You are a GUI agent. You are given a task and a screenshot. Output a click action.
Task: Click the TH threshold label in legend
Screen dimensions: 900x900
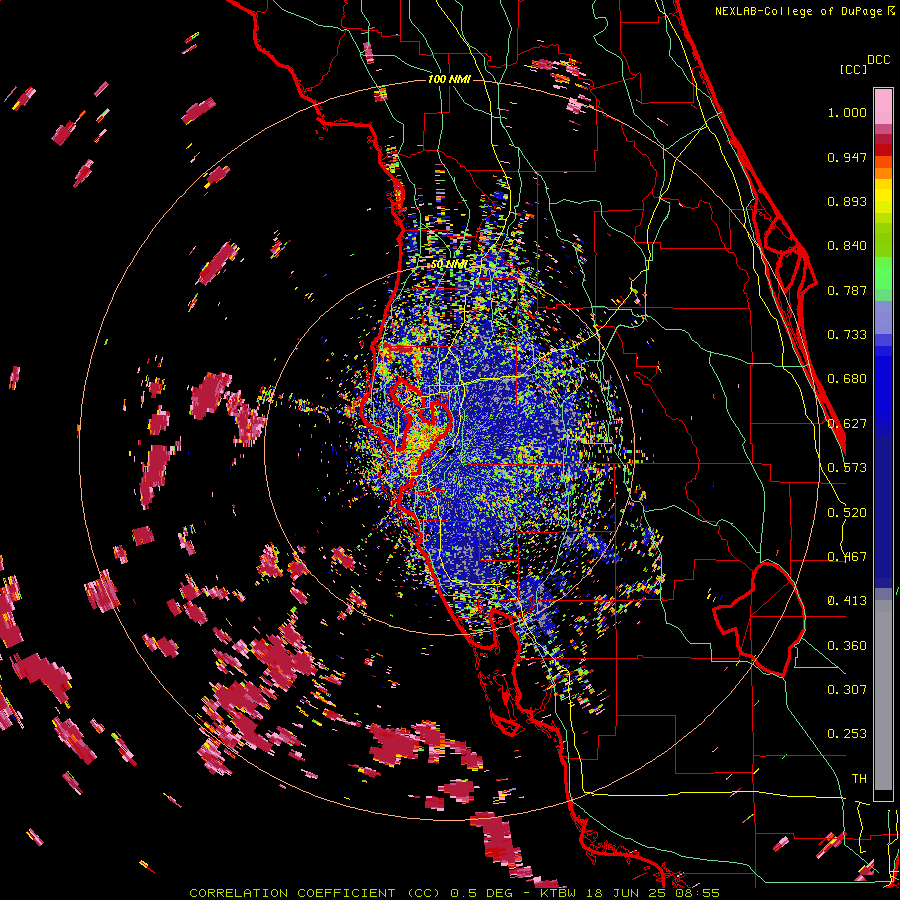coord(859,779)
